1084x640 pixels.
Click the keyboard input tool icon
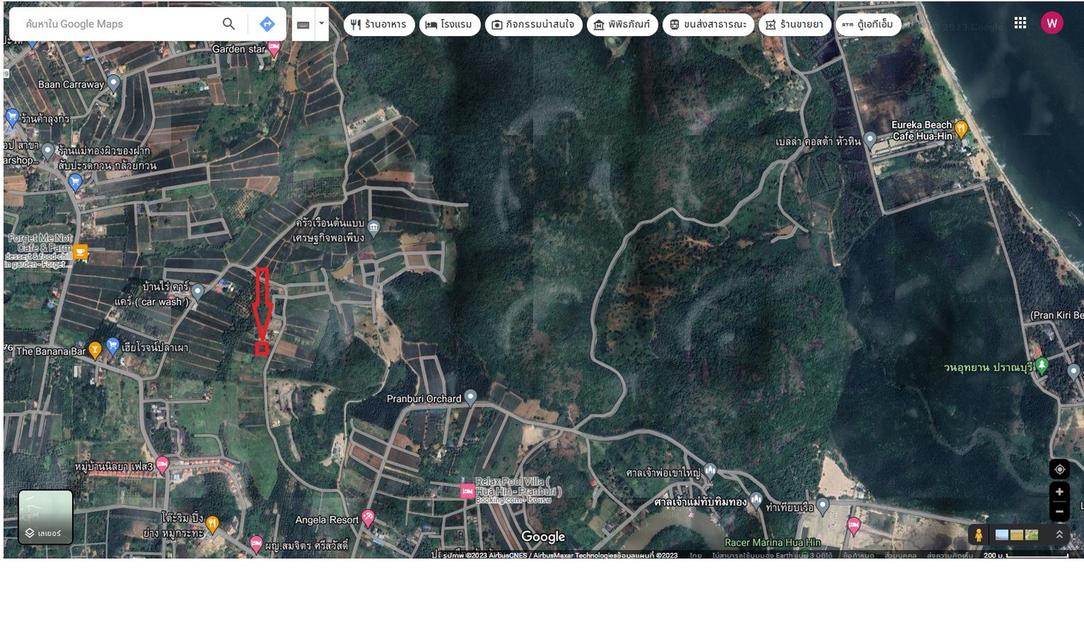click(x=303, y=24)
